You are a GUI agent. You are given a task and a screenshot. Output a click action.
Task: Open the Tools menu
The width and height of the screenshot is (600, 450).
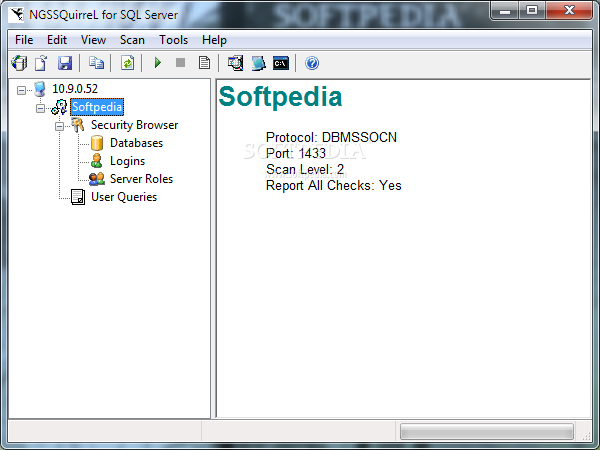coord(174,40)
